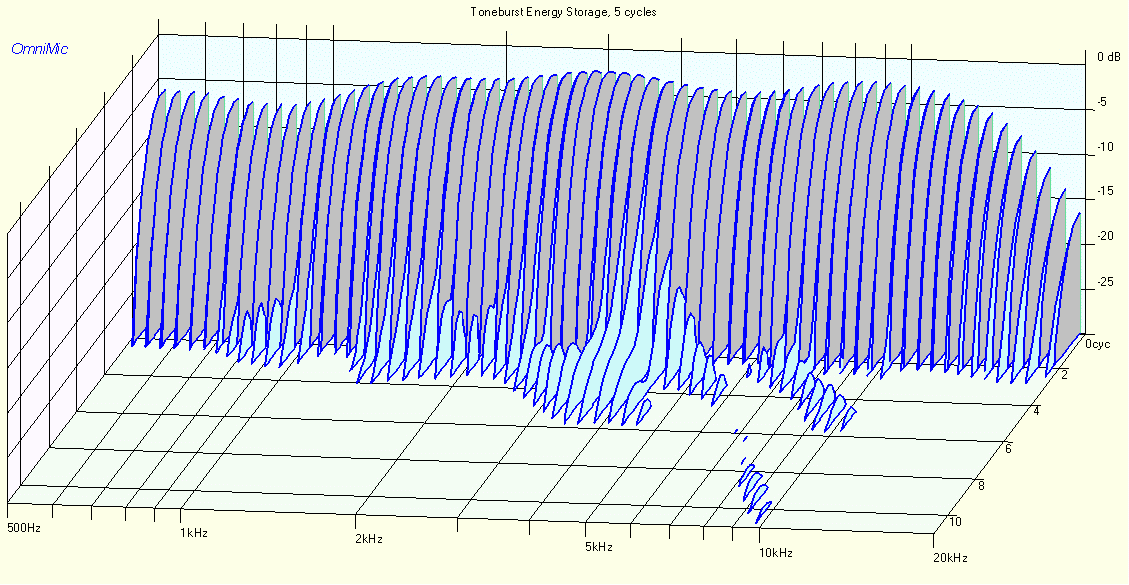Click the -10 dB level label

(1104, 147)
